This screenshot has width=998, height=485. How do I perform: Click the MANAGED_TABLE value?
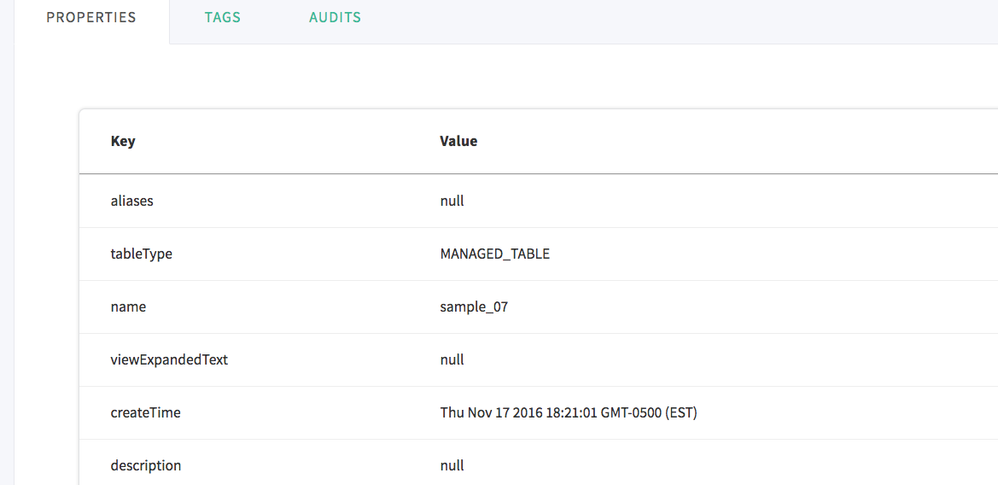495,254
